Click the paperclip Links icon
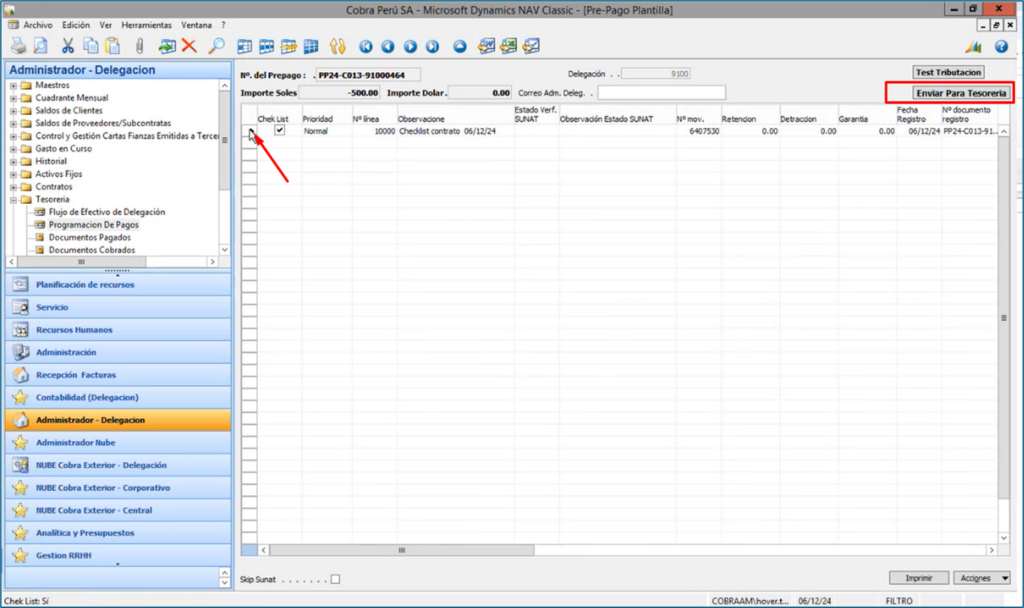This screenshot has height=608, width=1024. 139,46
